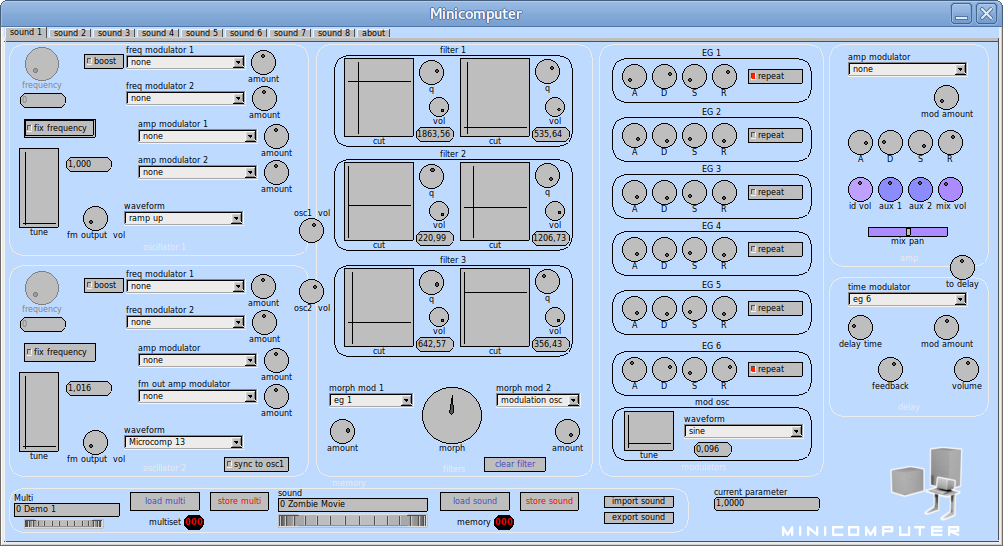Click EG 3 sustain knob
Image resolution: width=1003 pixels, height=546 pixels.
[694, 192]
